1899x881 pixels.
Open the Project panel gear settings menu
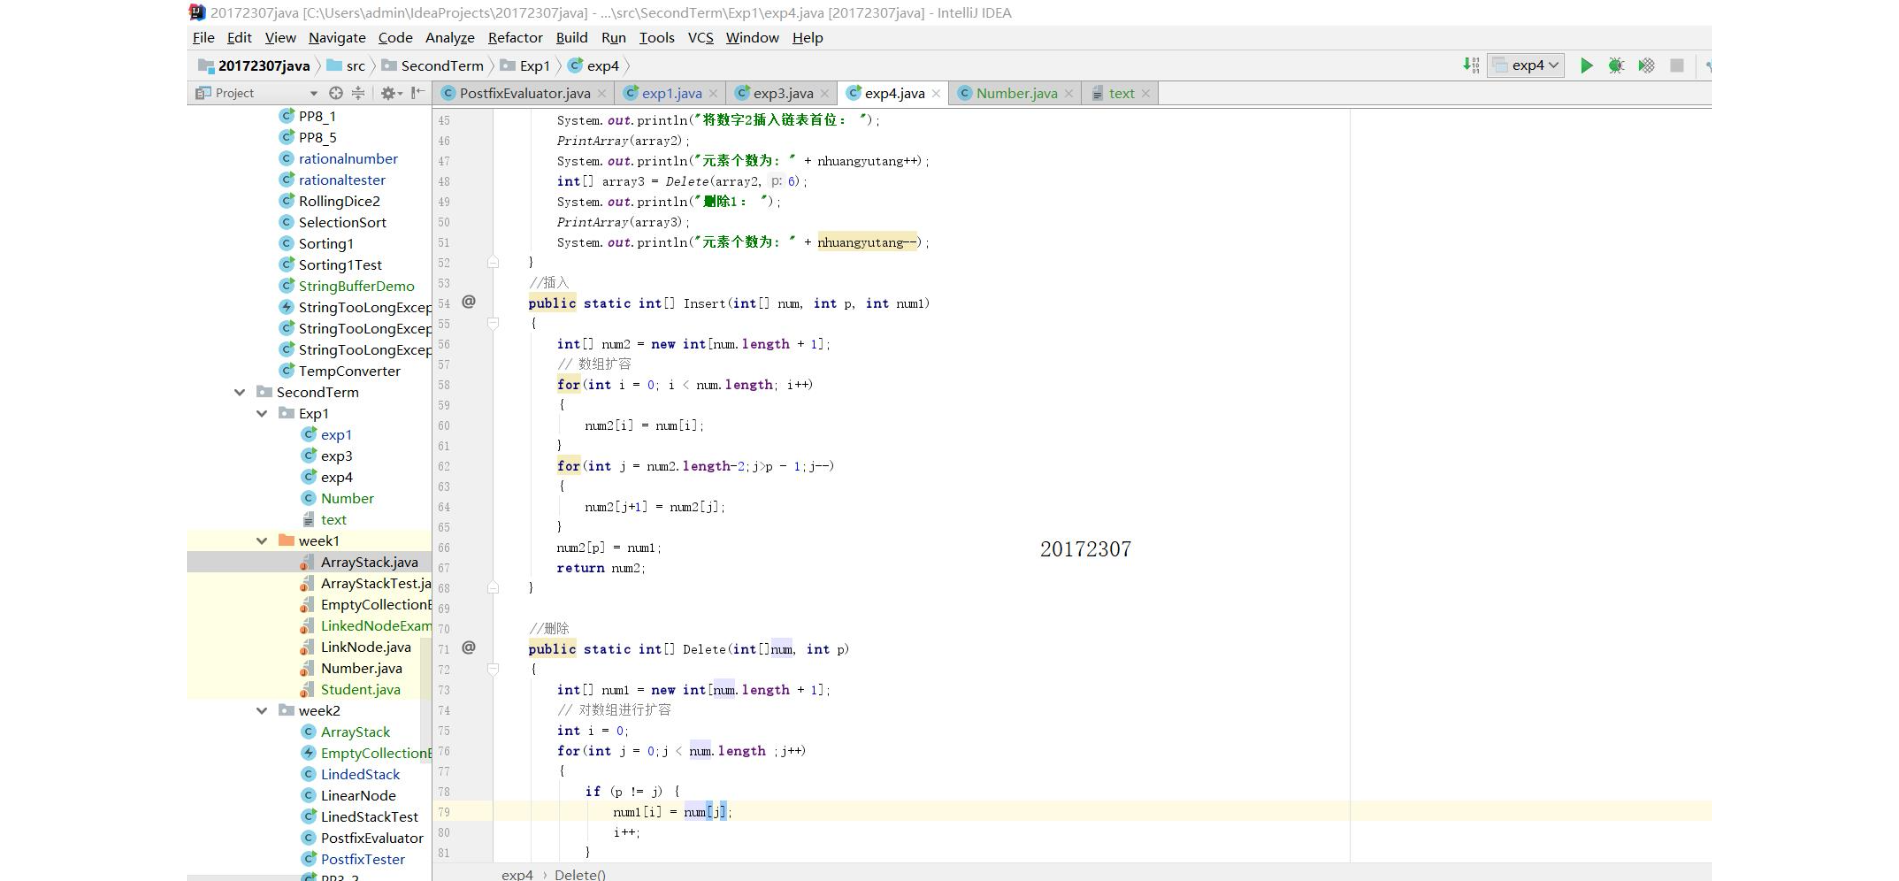391,93
